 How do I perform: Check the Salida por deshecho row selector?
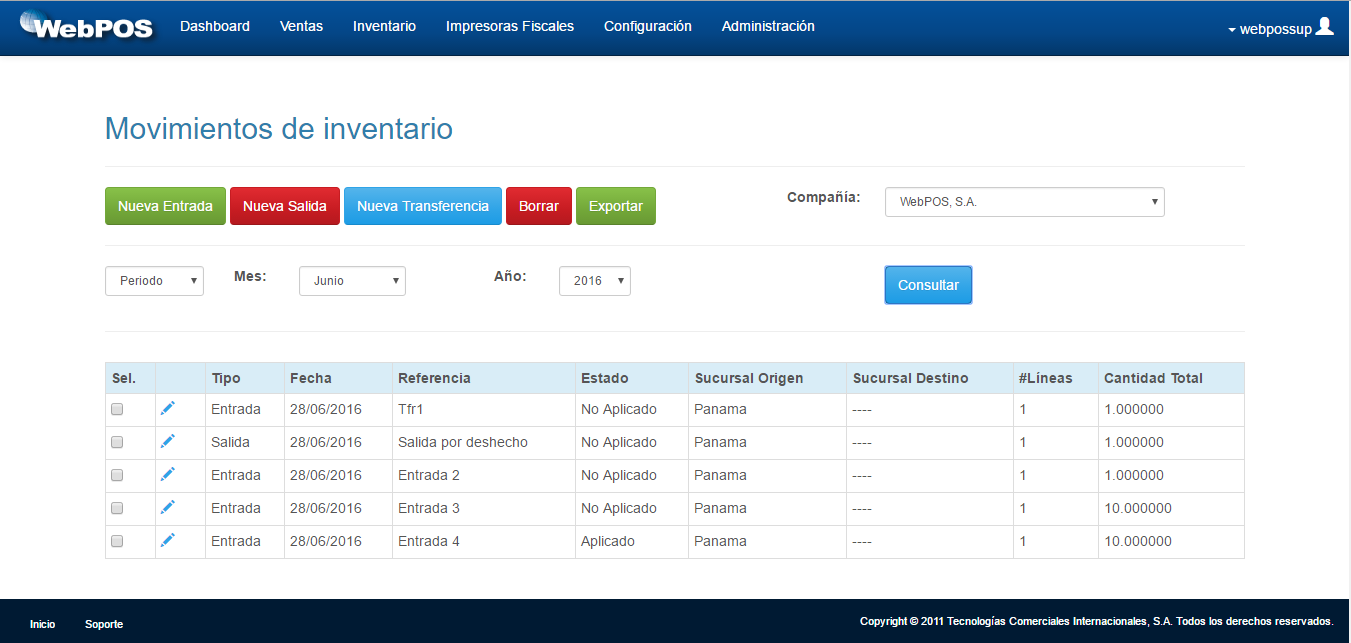point(116,441)
